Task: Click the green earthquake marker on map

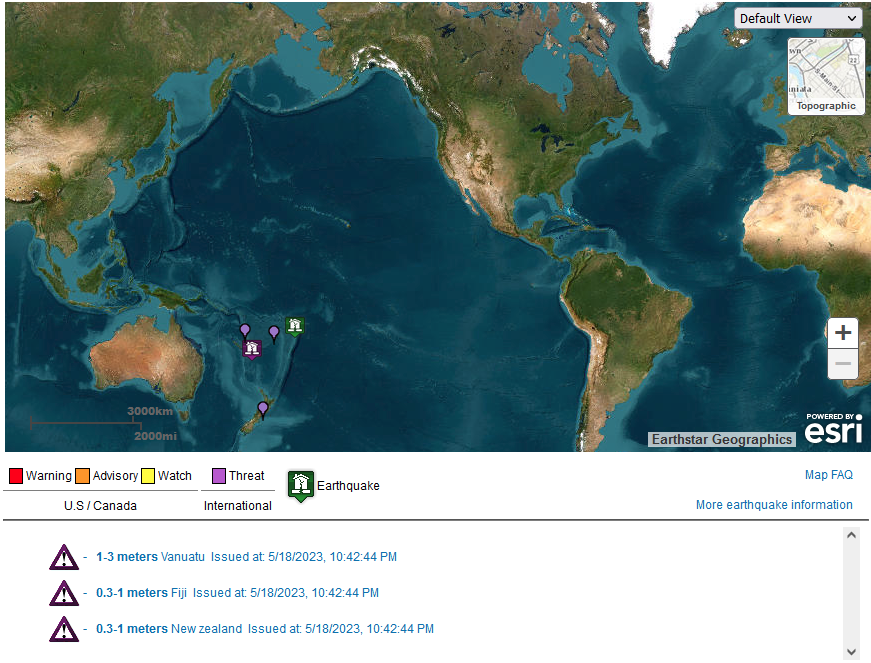Action: pos(294,326)
